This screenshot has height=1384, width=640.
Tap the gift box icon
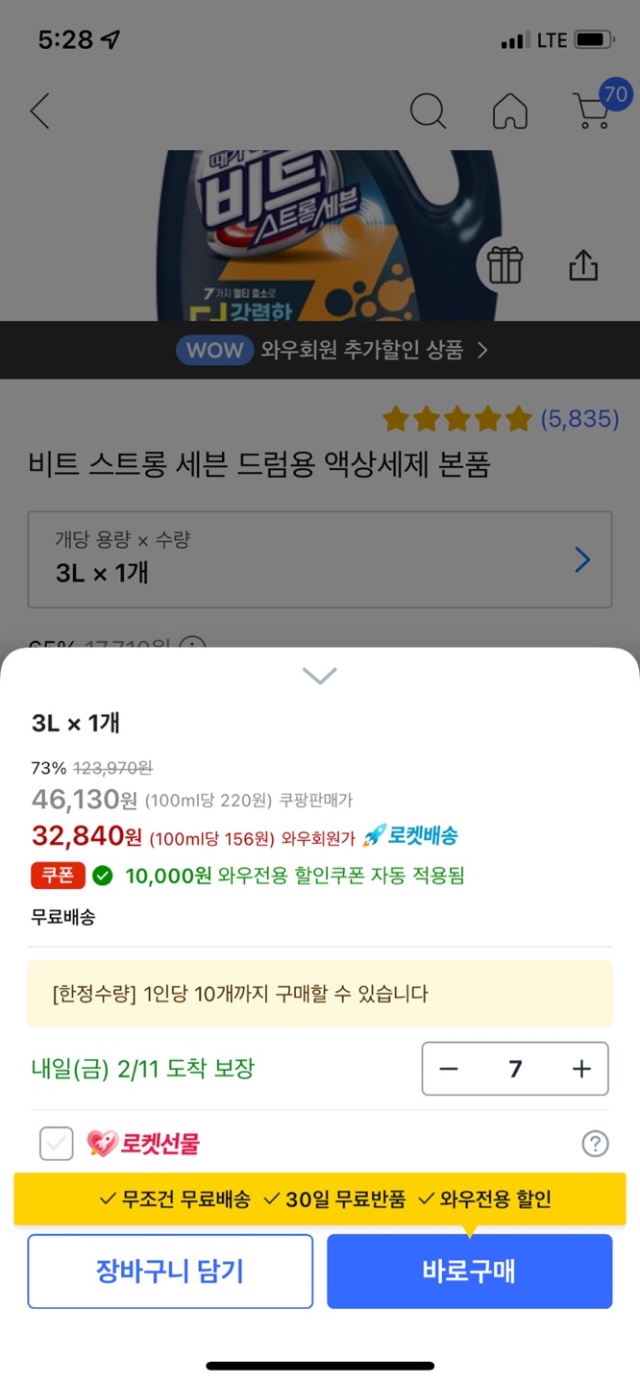pyautogui.click(x=505, y=265)
